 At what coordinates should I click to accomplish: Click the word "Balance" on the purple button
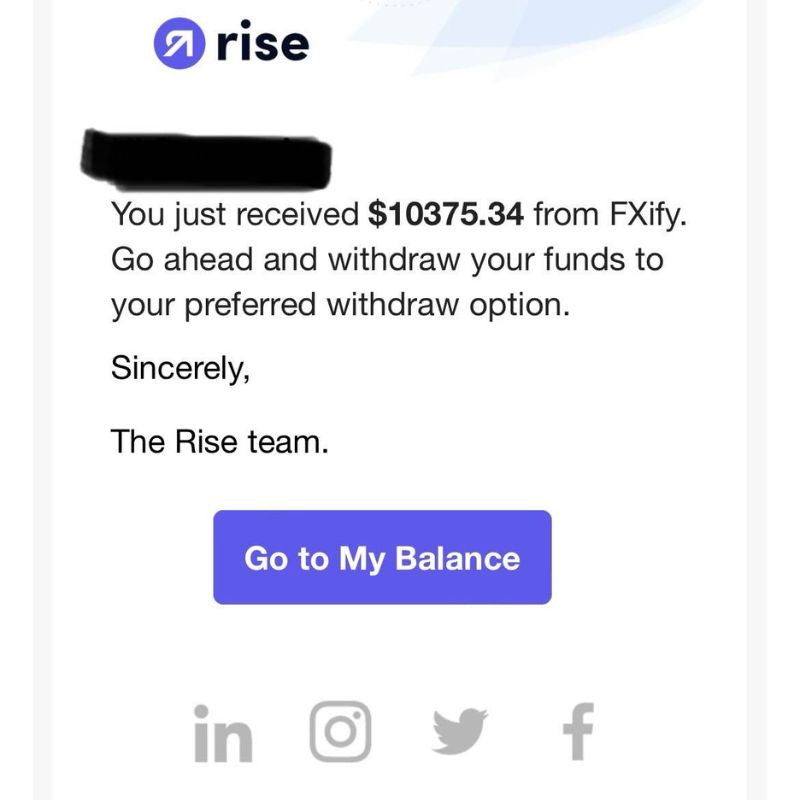(x=458, y=558)
